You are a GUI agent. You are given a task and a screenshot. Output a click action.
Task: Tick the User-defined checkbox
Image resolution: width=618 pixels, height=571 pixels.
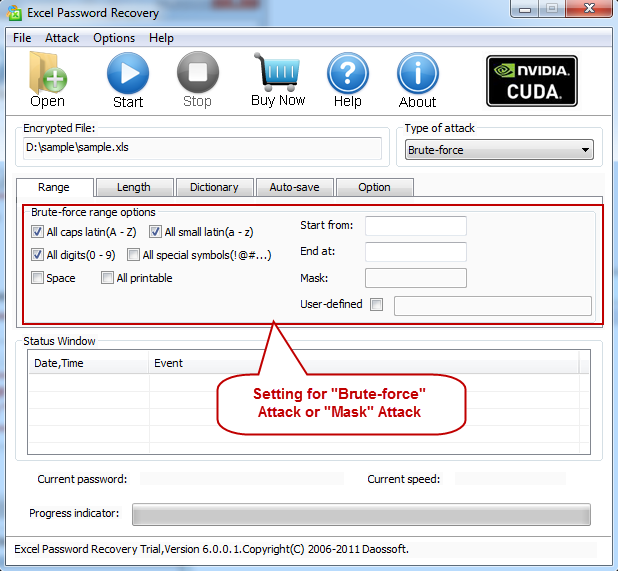pos(376,304)
